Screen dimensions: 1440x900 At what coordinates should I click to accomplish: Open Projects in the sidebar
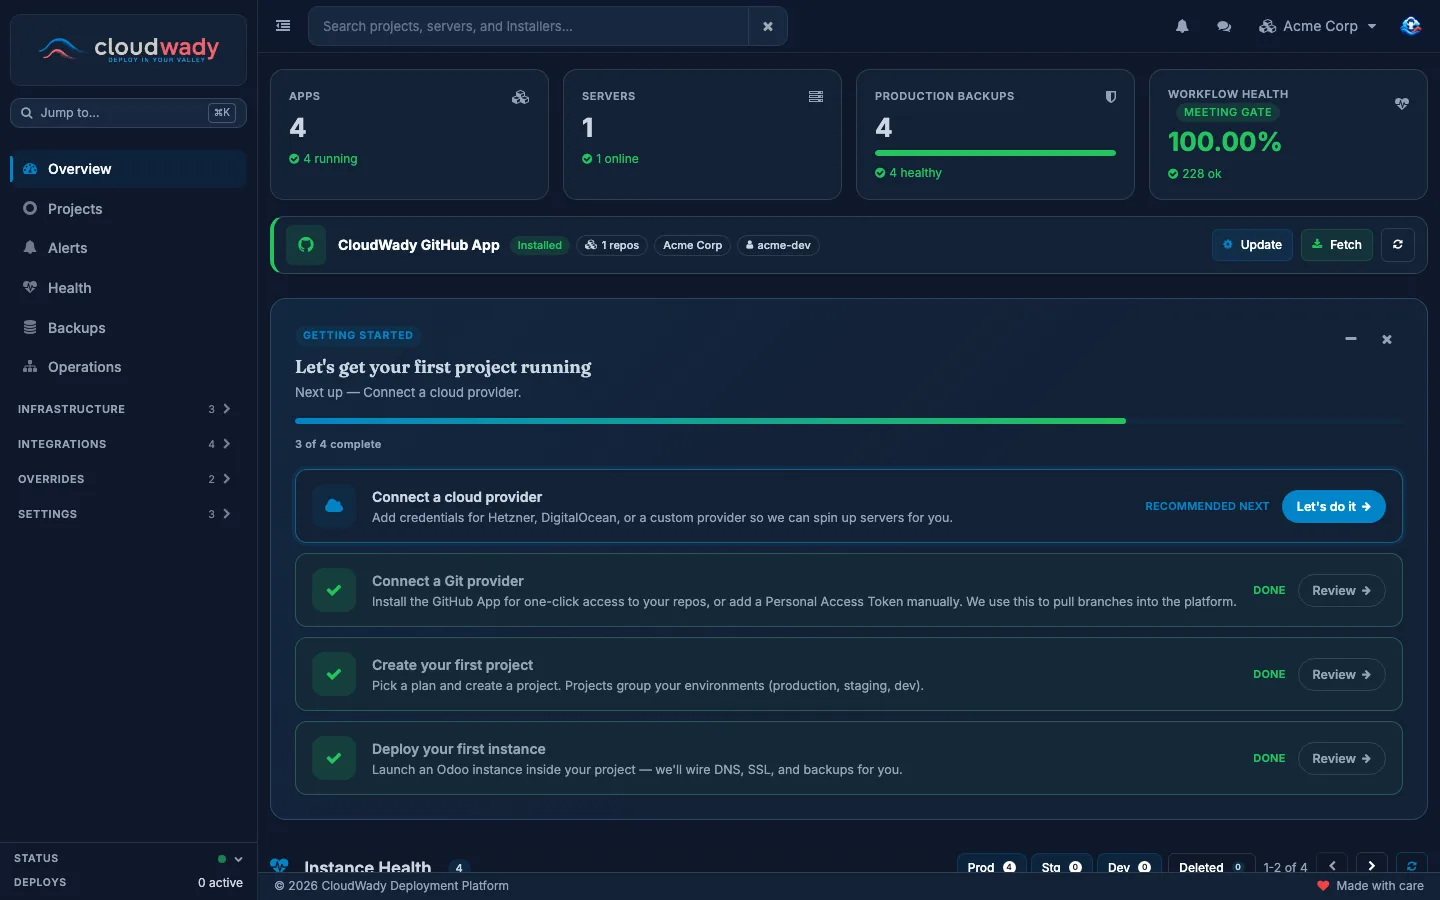[128, 209]
